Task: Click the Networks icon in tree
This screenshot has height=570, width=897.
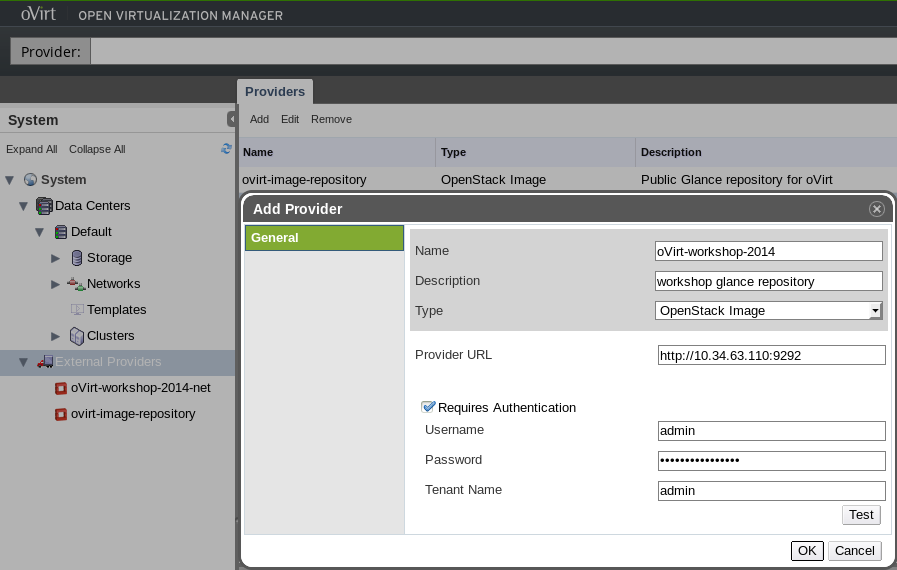Action: pyautogui.click(x=76, y=284)
